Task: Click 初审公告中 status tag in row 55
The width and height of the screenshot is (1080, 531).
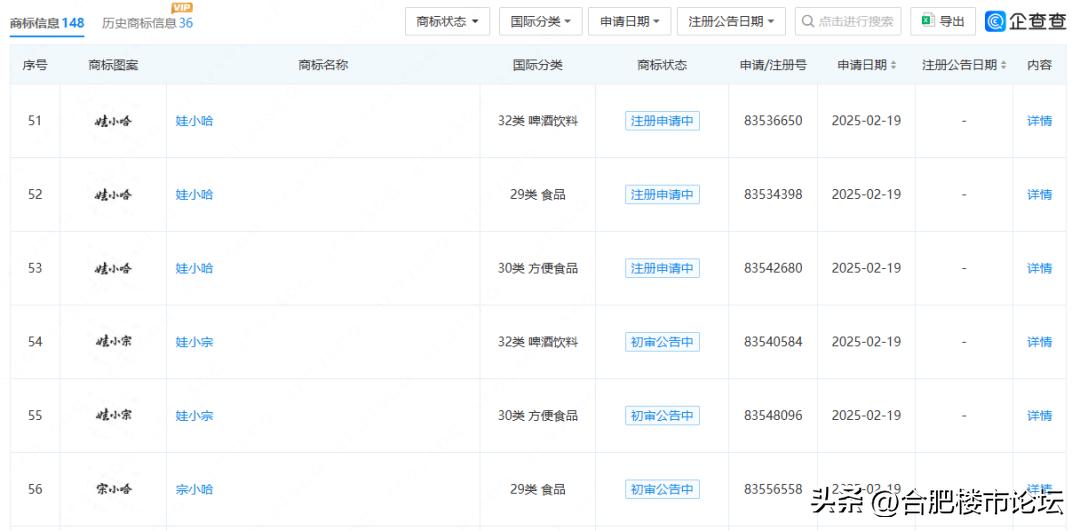Action: [x=662, y=416]
